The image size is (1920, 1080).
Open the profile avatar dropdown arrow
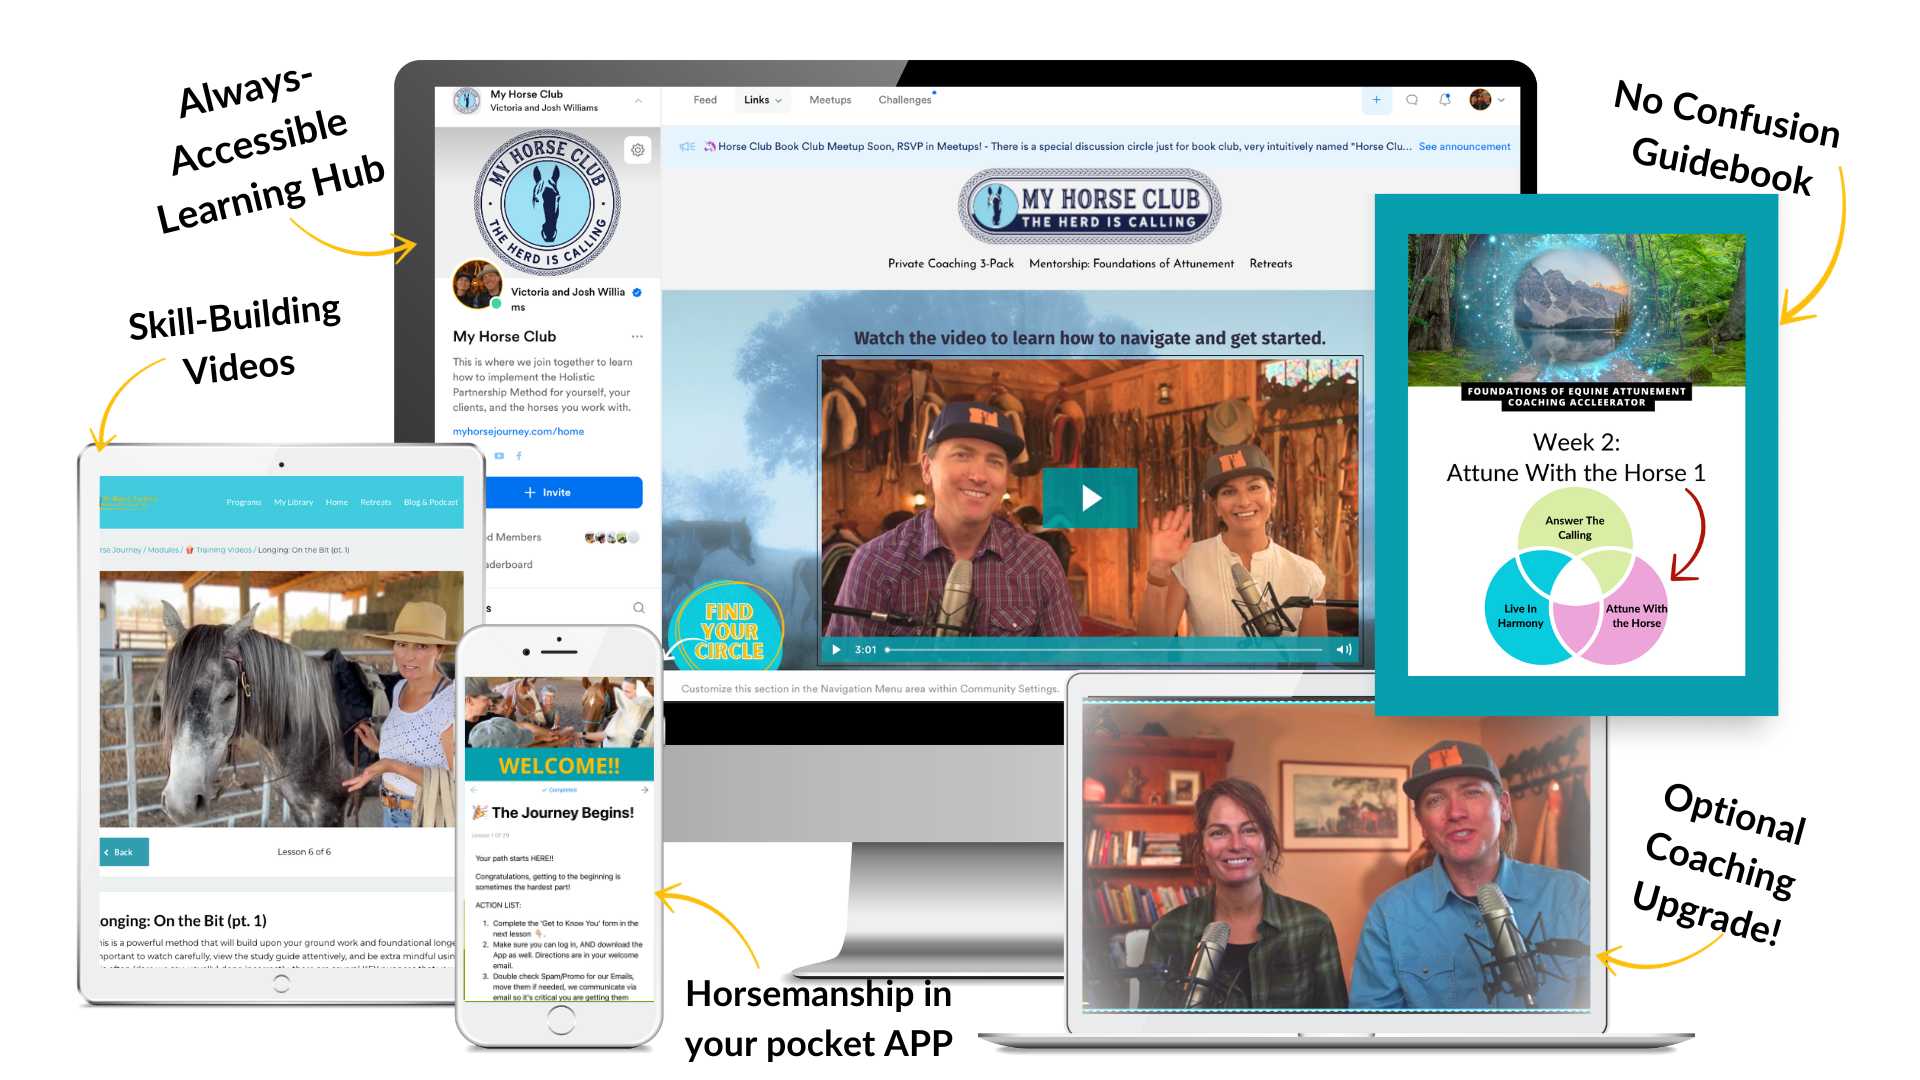[1501, 100]
